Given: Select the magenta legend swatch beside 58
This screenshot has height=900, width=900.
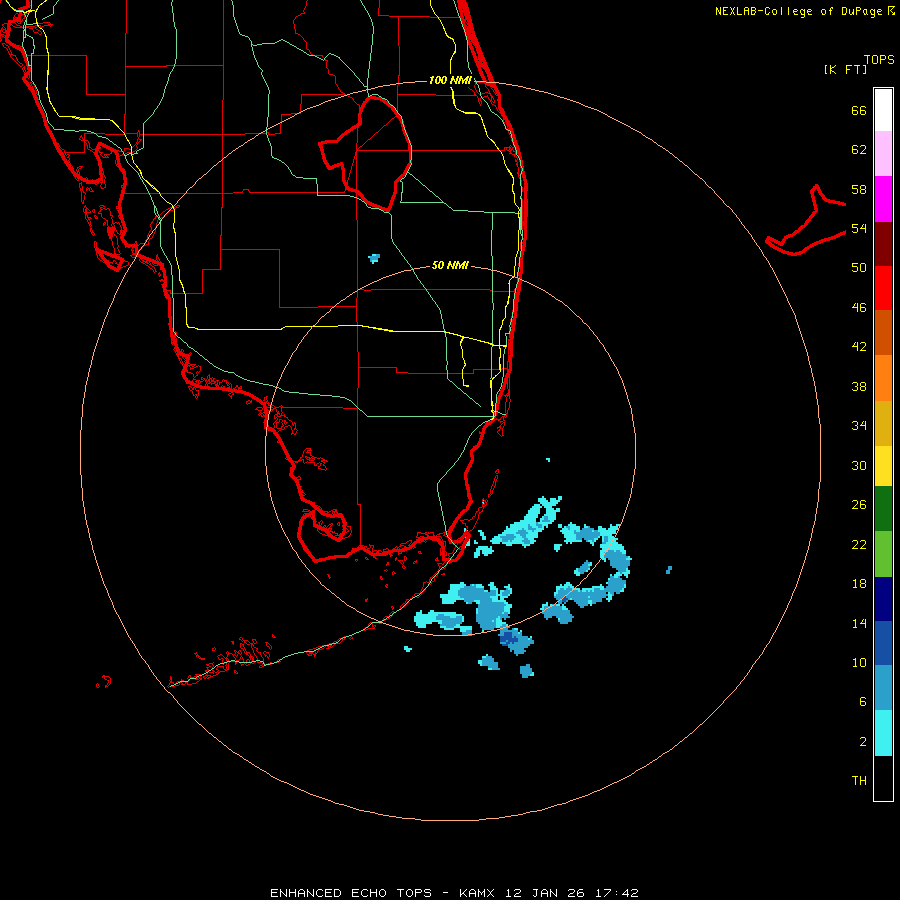Looking at the screenshot, I should click(x=883, y=199).
